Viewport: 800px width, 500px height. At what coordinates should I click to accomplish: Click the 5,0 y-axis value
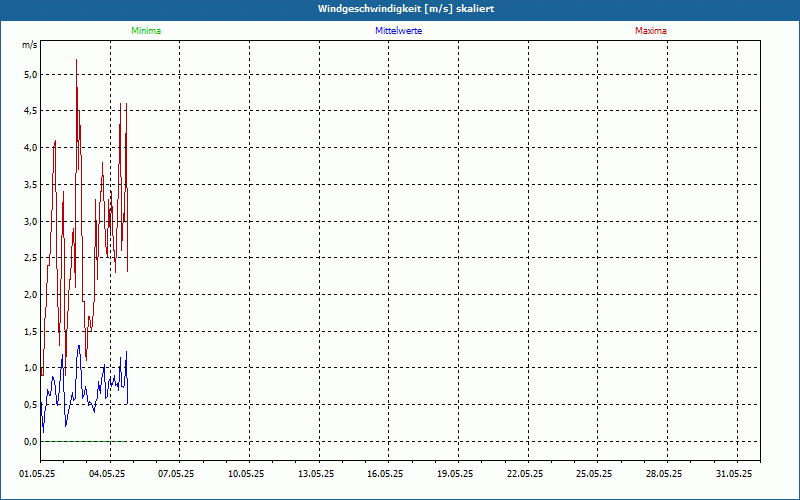pyautogui.click(x=31, y=74)
